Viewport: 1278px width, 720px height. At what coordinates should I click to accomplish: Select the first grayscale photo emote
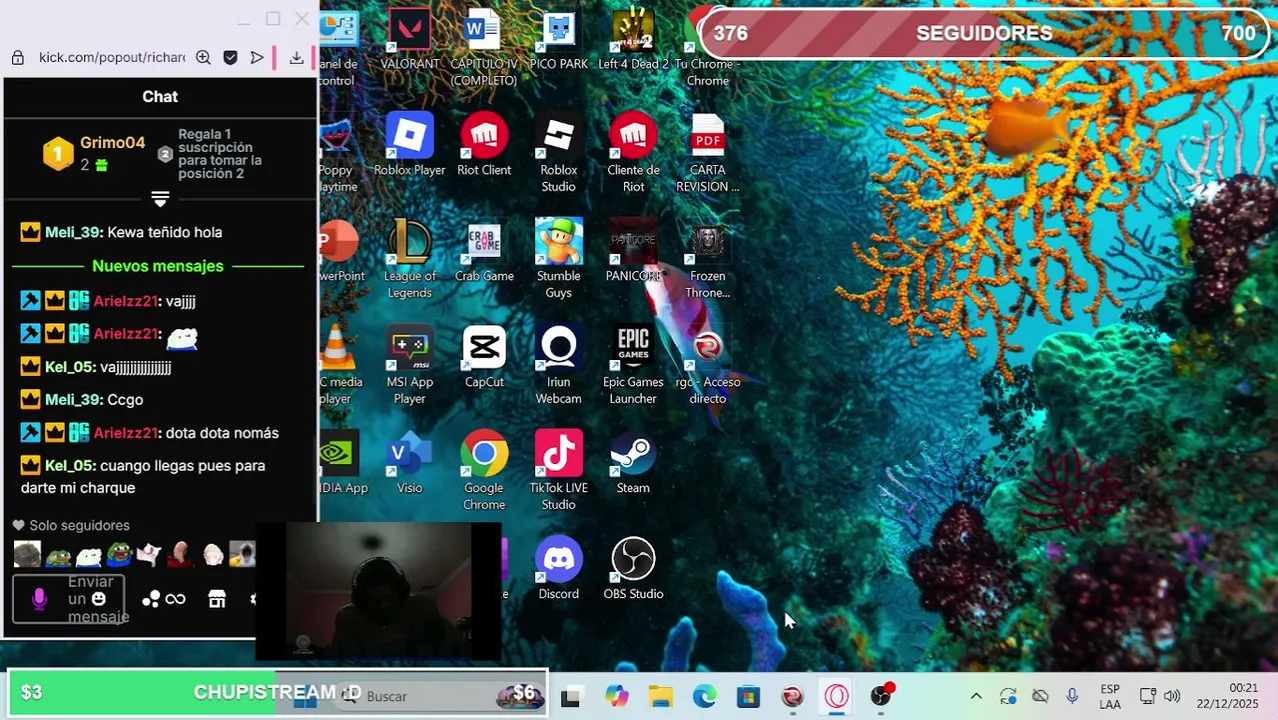27,553
